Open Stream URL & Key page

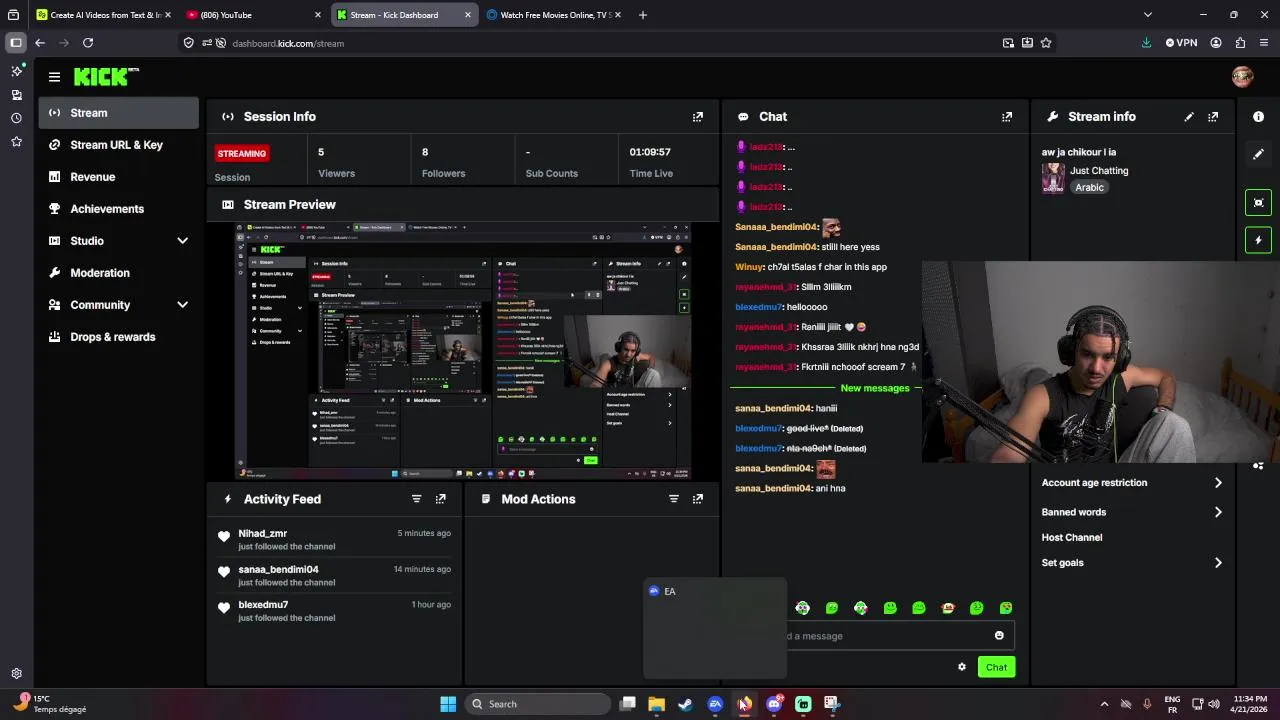pos(119,145)
